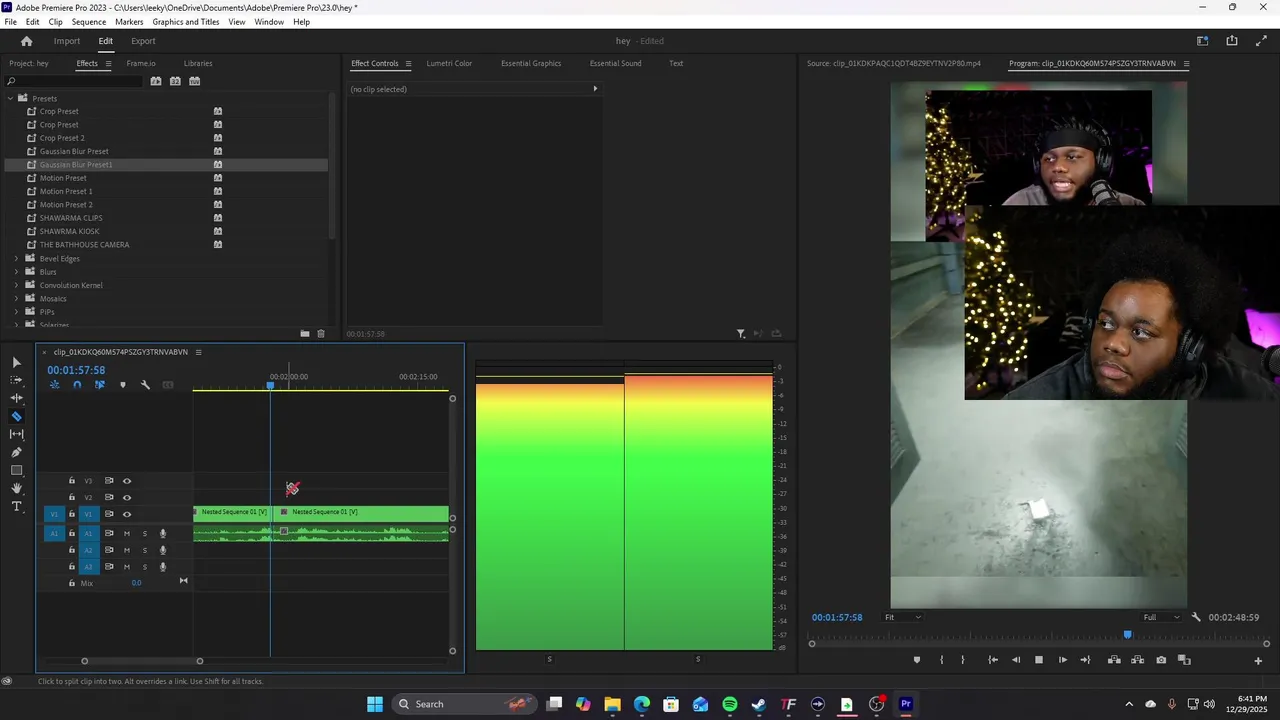Image resolution: width=1280 pixels, height=720 pixels.
Task: Mark Out point in Program Monitor
Action: (x=963, y=660)
